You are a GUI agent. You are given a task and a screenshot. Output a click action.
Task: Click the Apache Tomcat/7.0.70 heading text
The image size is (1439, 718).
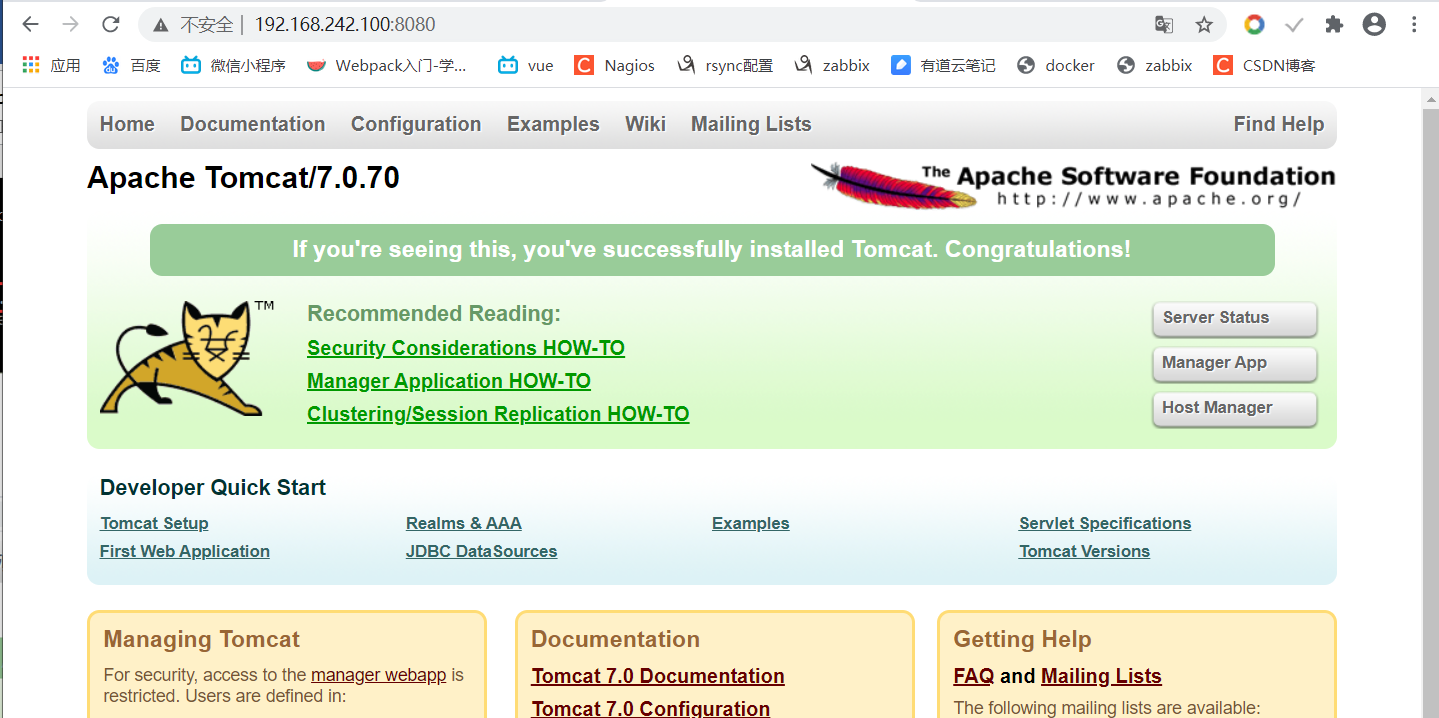click(x=243, y=178)
